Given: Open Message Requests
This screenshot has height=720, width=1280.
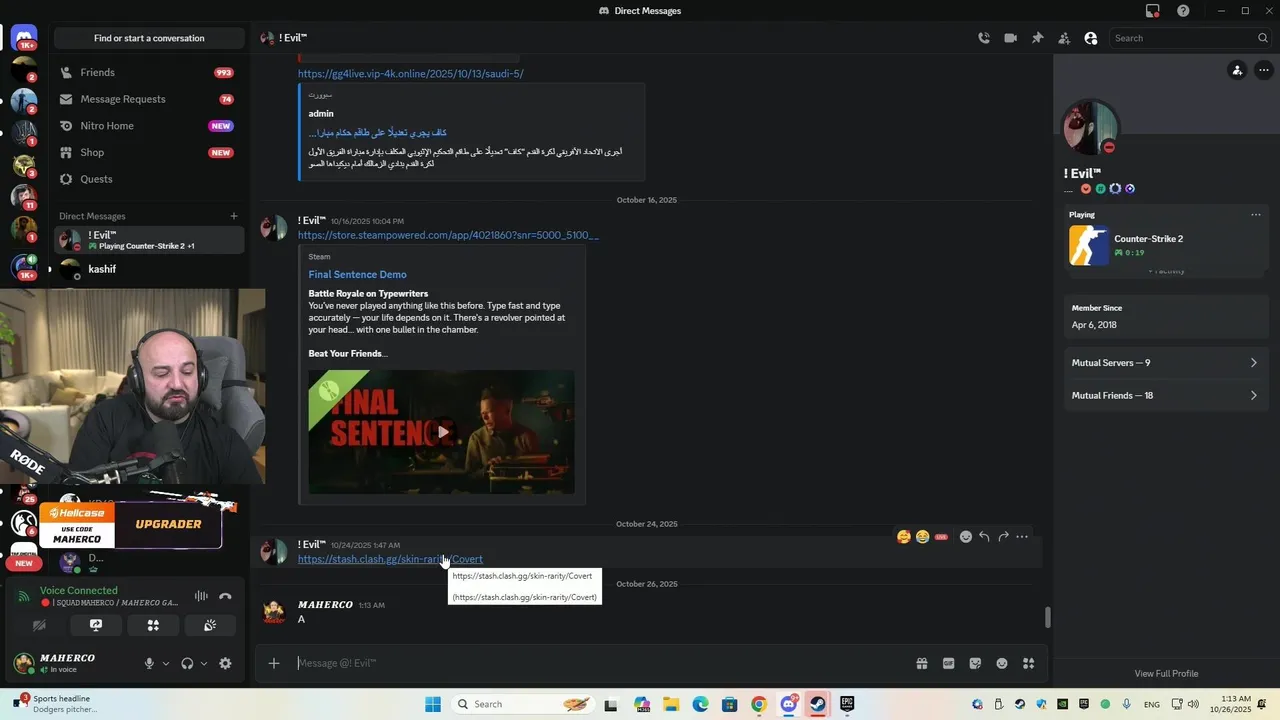Looking at the screenshot, I should [149, 99].
